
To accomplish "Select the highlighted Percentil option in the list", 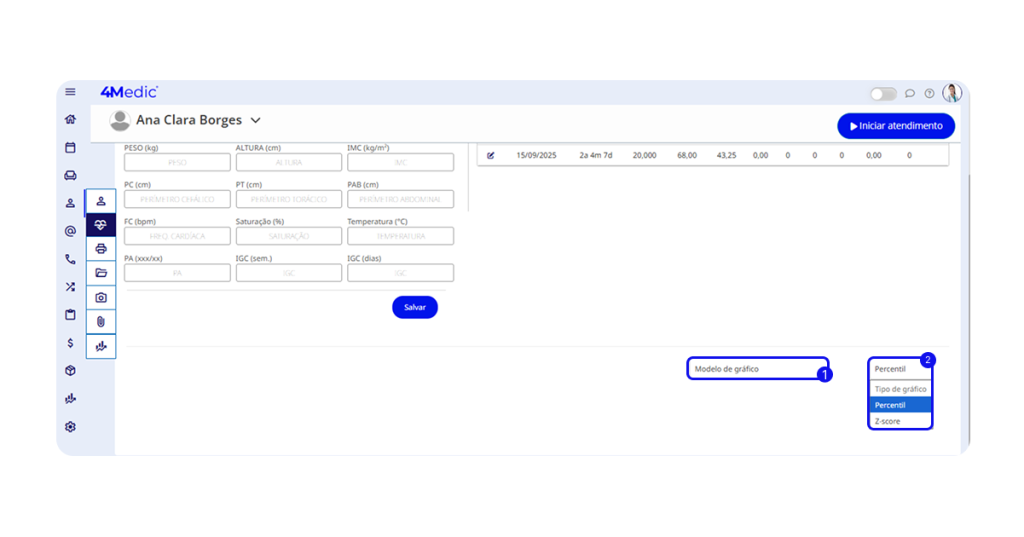I will pyautogui.click(x=900, y=405).
